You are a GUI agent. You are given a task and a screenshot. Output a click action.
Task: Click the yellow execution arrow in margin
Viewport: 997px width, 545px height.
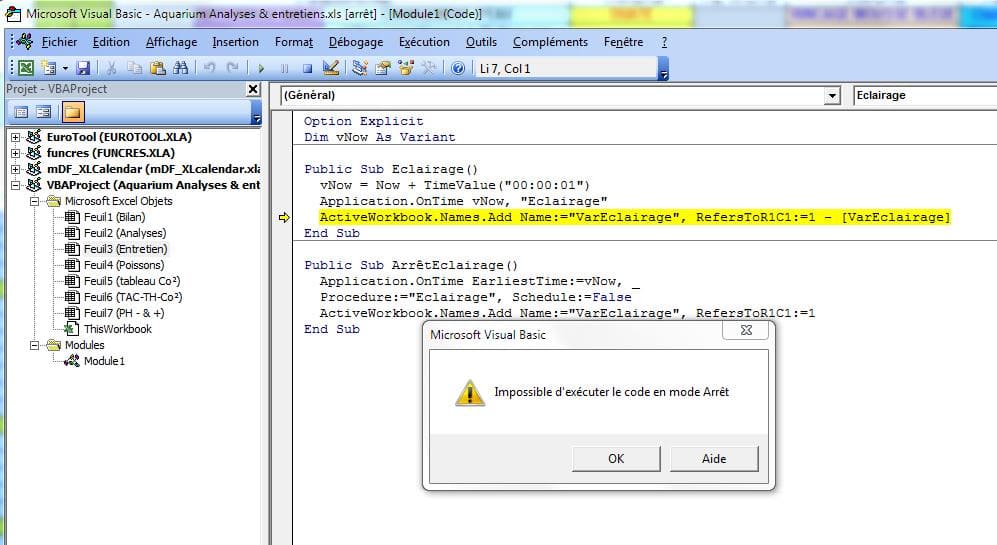[284, 217]
